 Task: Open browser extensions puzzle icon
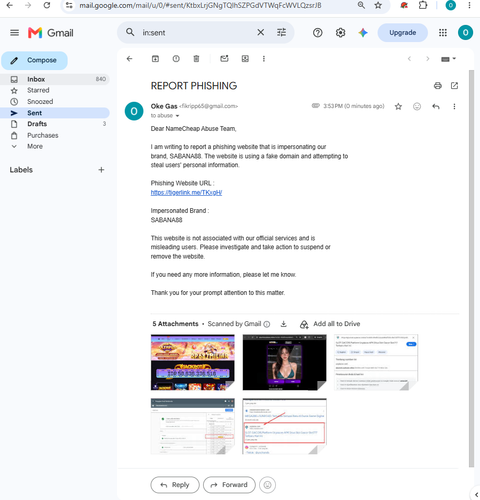point(423,5)
